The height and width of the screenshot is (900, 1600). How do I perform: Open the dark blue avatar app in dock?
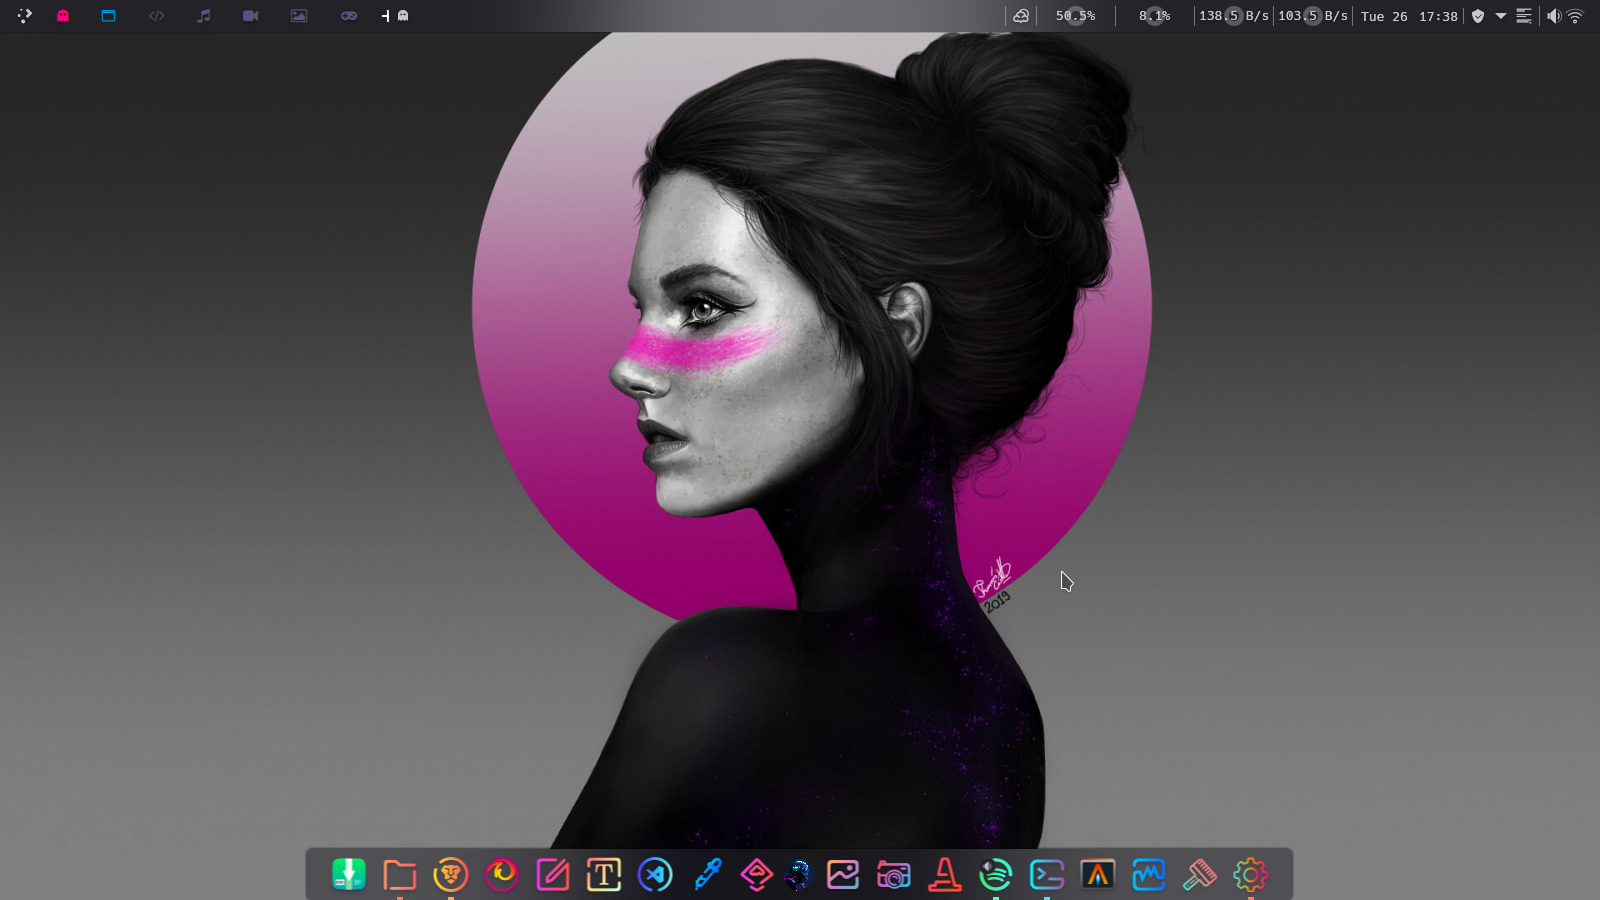(x=798, y=875)
